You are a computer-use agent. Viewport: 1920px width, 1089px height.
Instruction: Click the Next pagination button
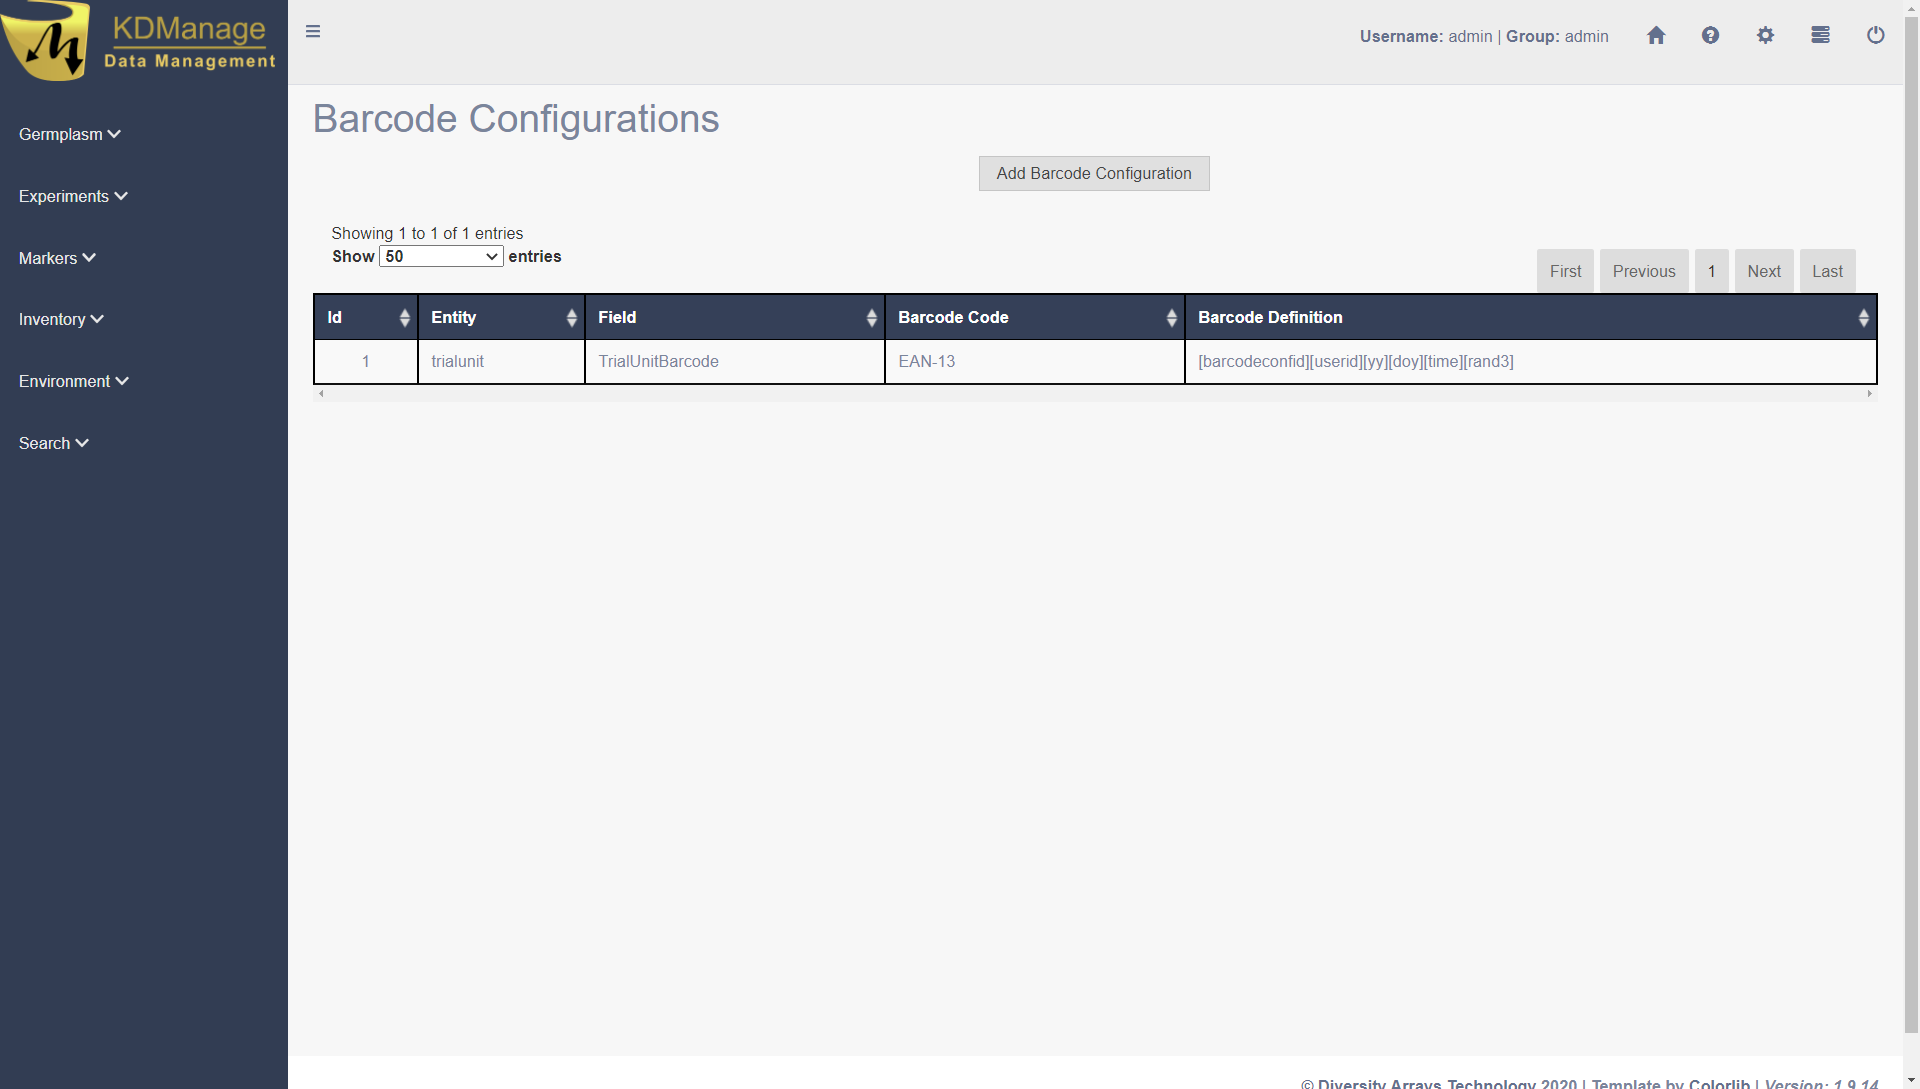1763,272
